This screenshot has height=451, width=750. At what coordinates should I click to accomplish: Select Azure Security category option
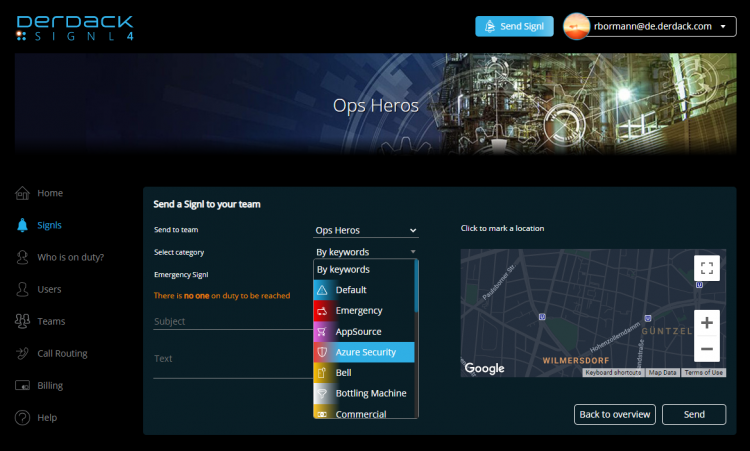pyautogui.click(x=364, y=352)
